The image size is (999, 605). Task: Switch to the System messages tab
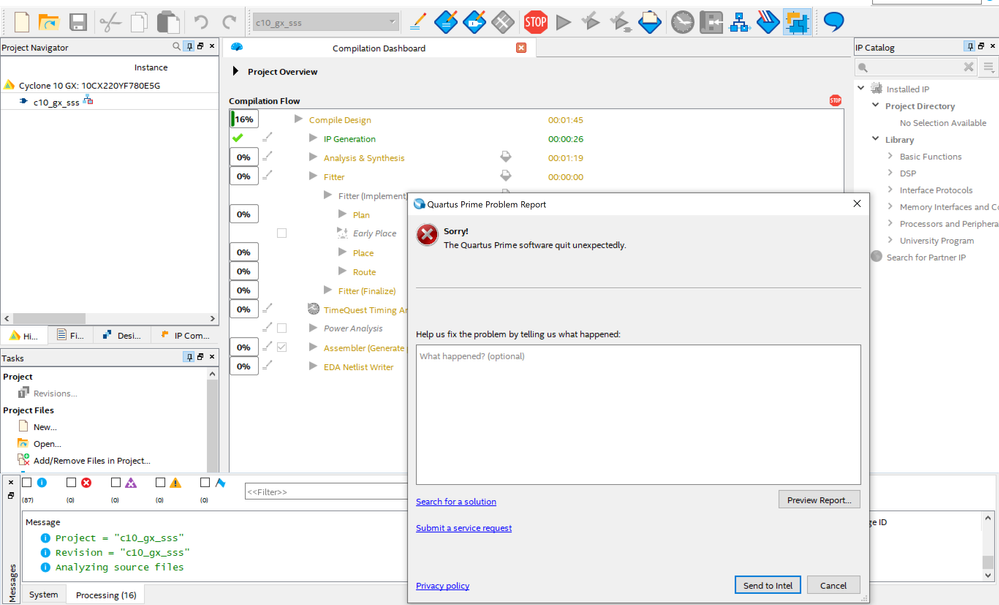click(43, 594)
